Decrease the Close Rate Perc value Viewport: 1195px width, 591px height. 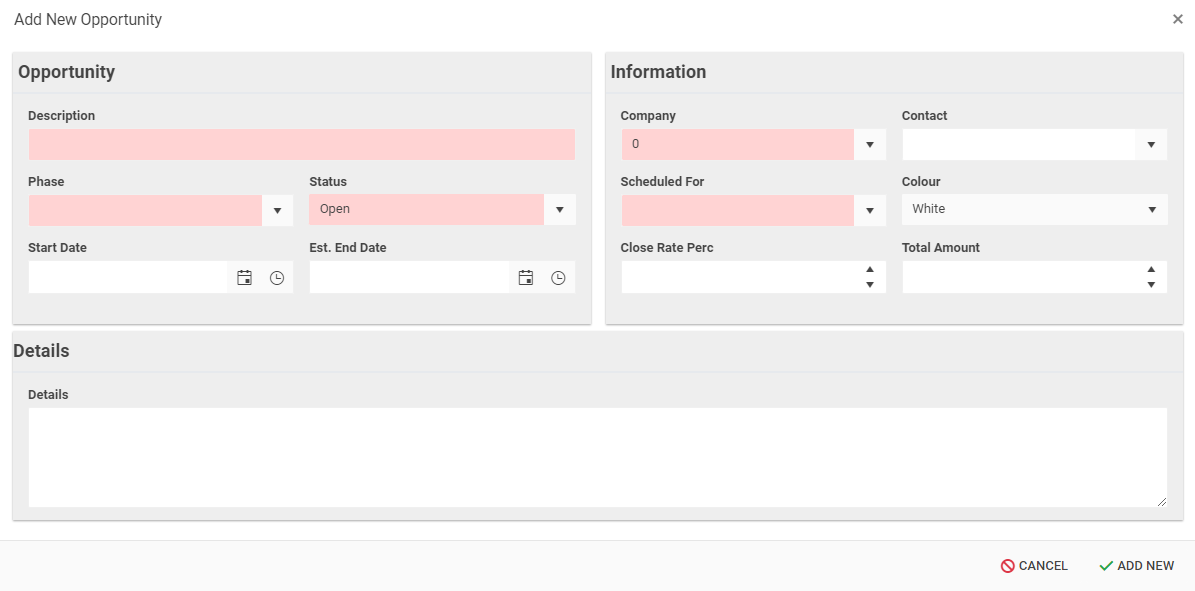pos(870,285)
